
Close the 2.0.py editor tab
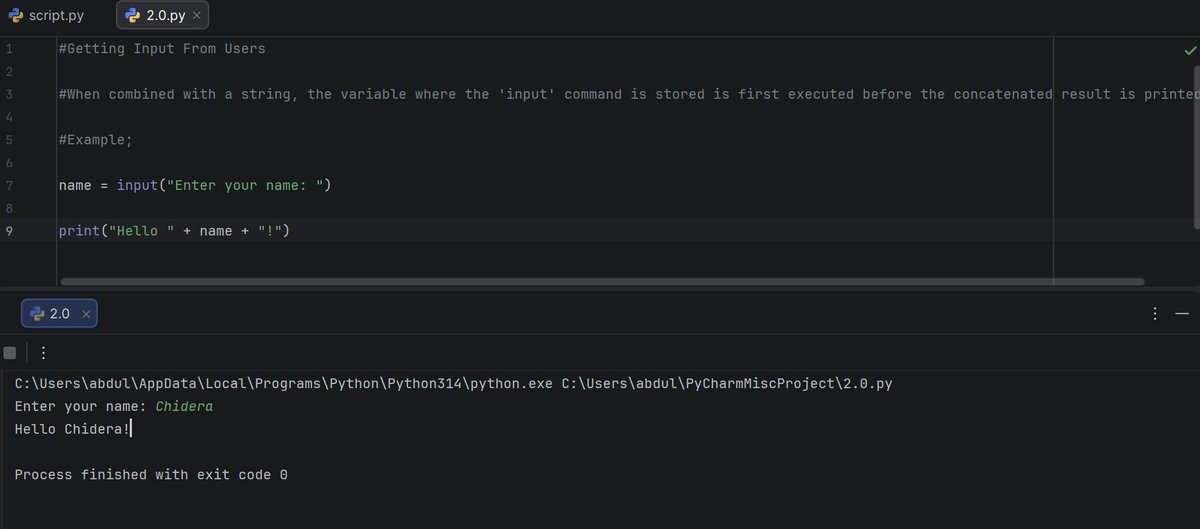[x=197, y=16]
